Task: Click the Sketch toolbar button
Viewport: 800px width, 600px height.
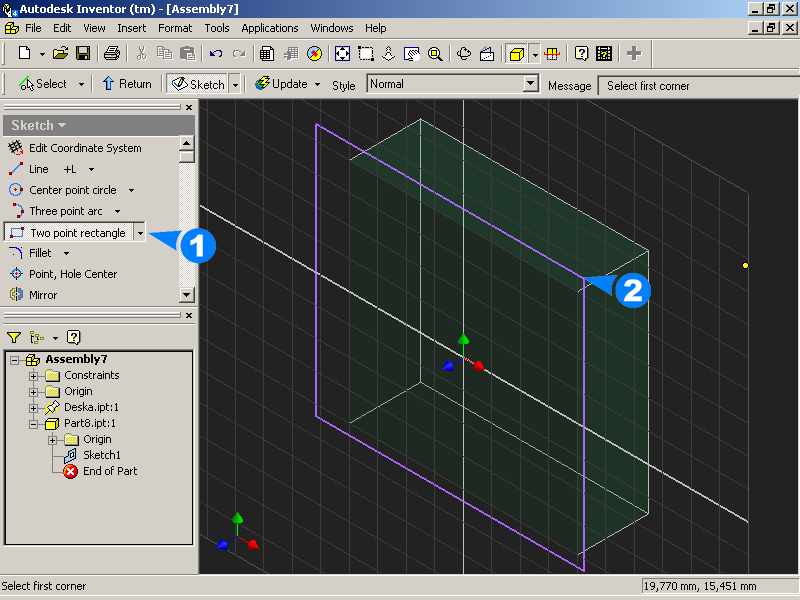Action: point(198,84)
